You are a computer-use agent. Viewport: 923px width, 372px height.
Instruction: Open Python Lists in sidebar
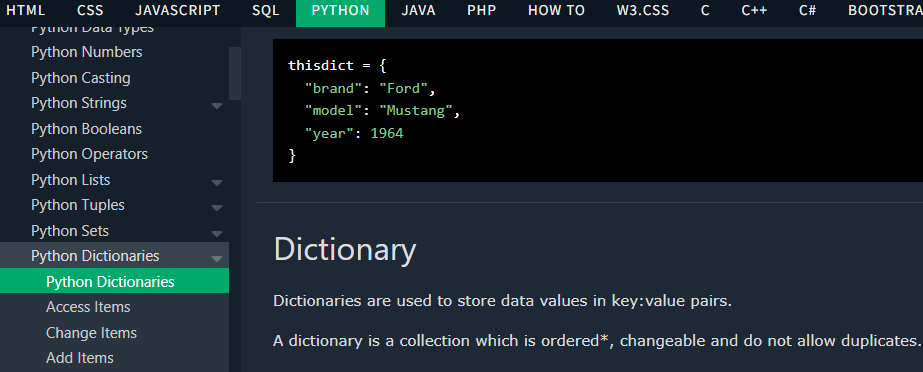(x=70, y=180)
